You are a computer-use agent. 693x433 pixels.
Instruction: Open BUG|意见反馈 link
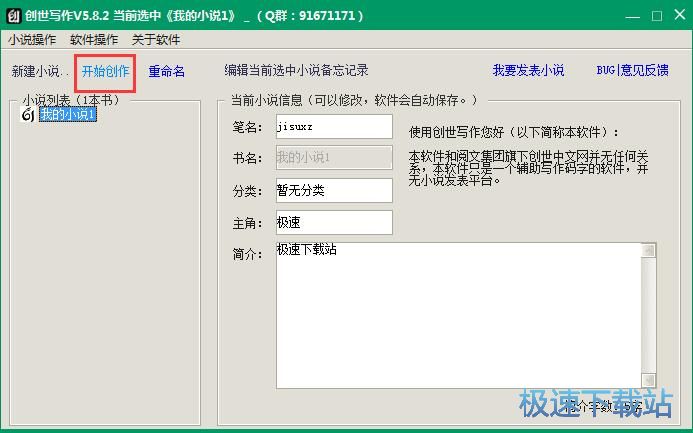(632, 70)
